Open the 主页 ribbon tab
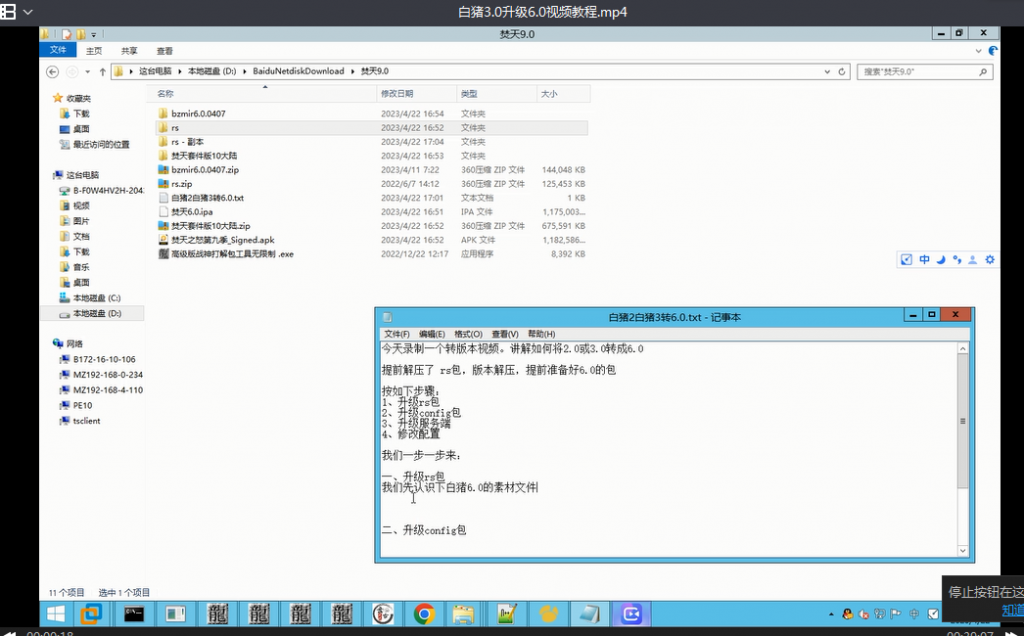 pos(94,50)
